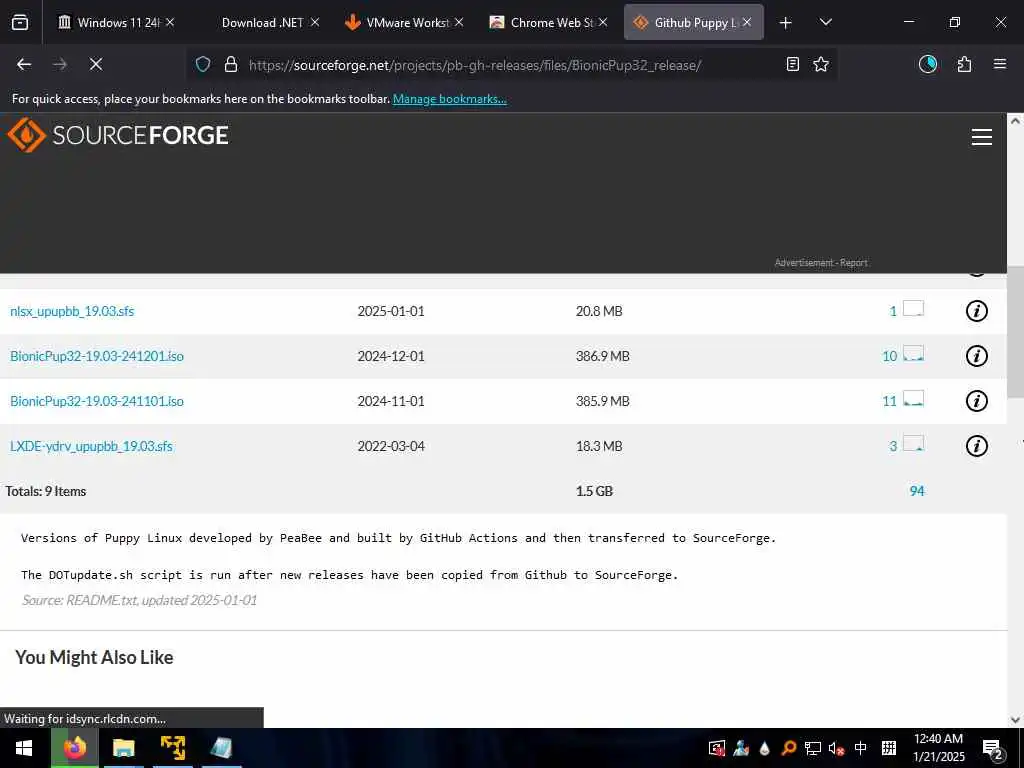
Task: Open Windows Start menu
Action: tap(24, 748)
